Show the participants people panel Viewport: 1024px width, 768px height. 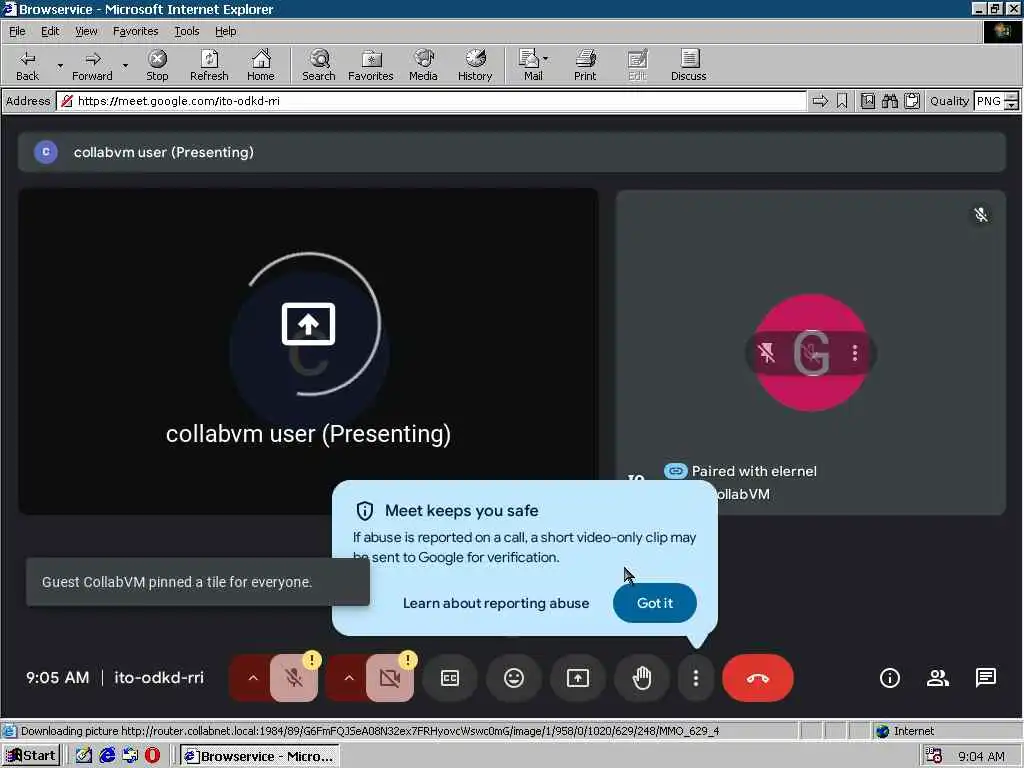tap(938, 678)
